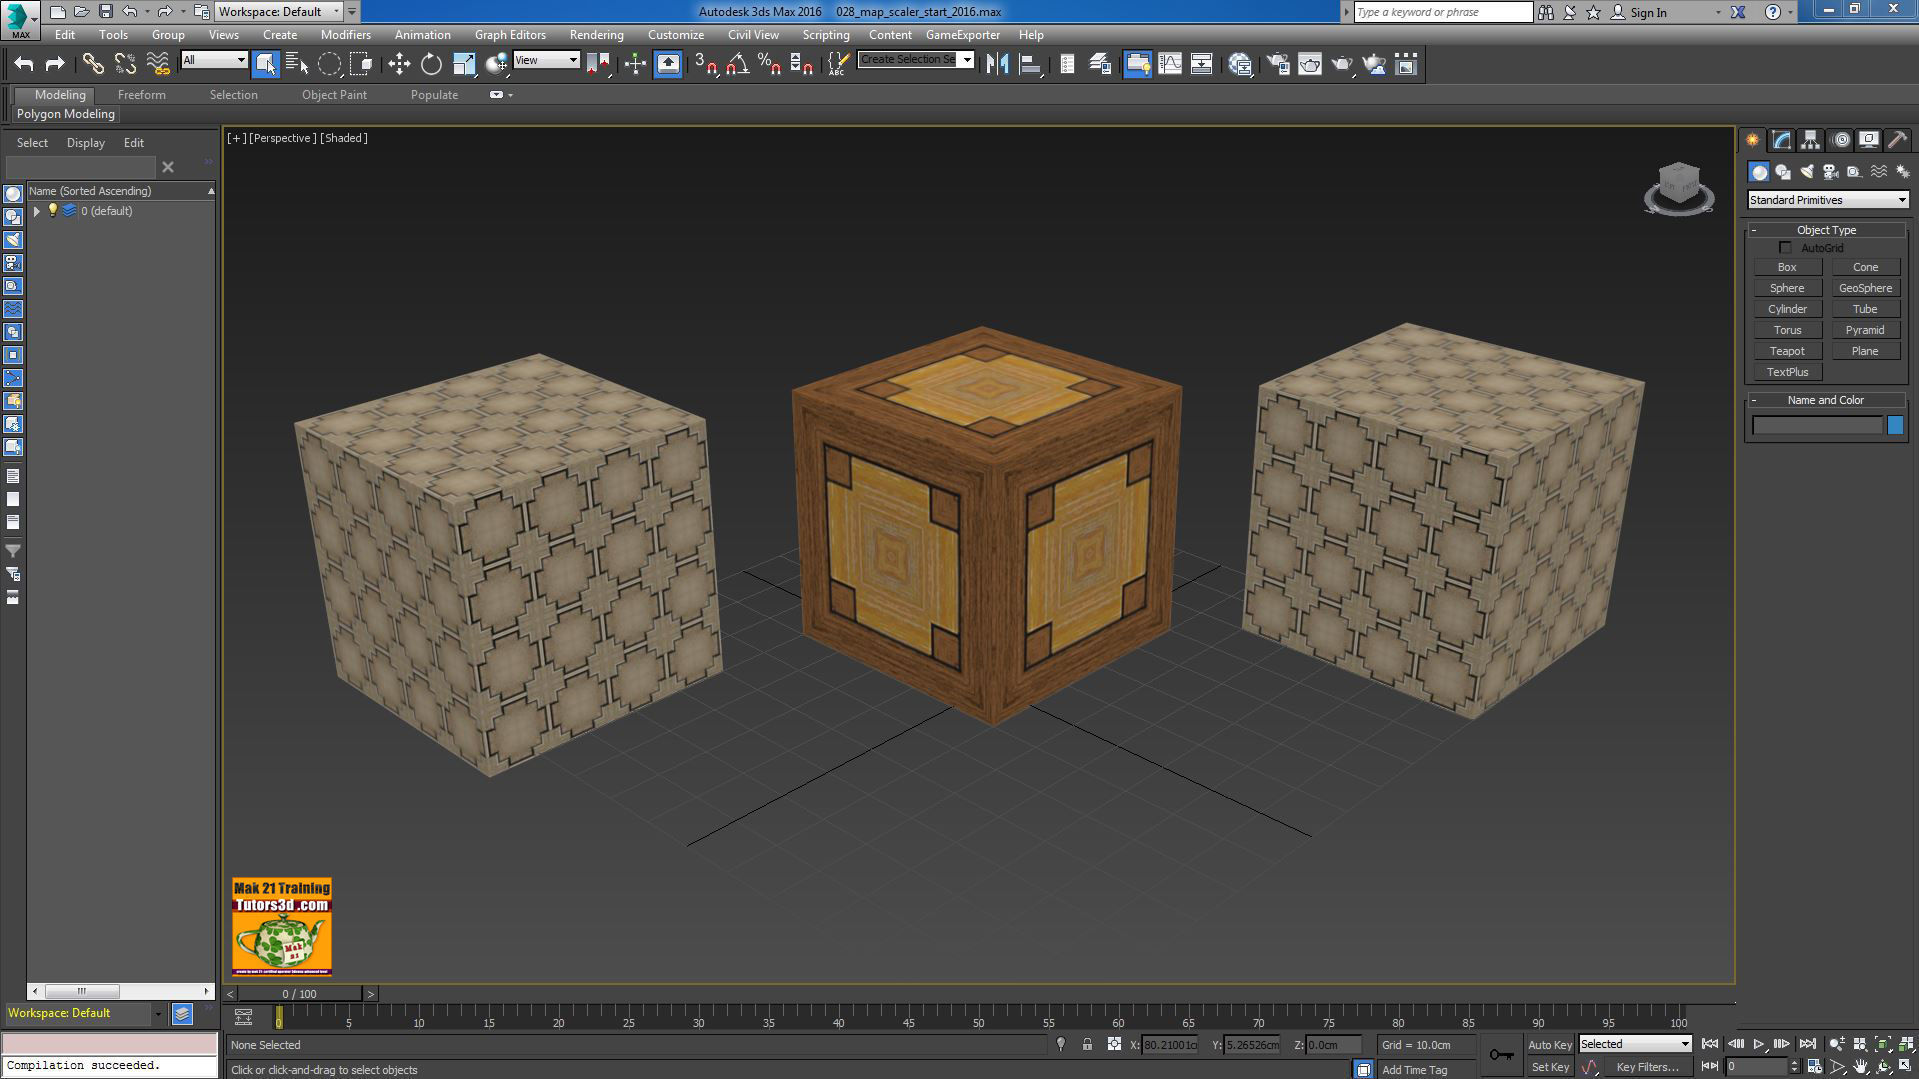Open the Graph Editors menu

point(510,34)
